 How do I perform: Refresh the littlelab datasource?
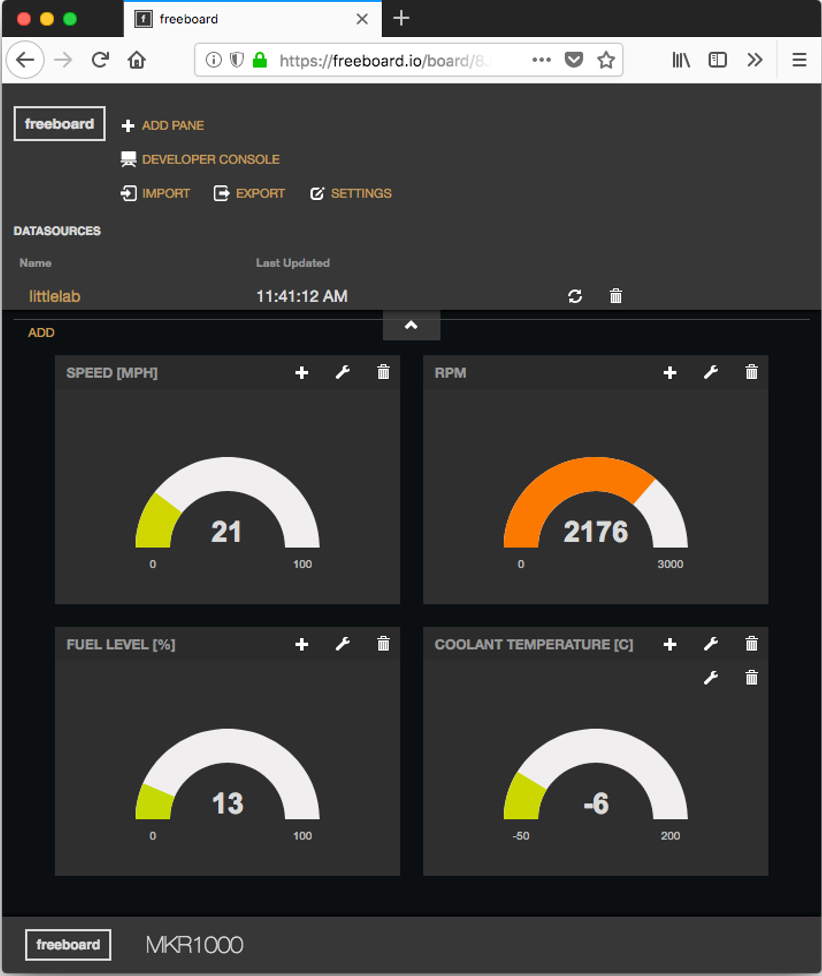click(x=575, y=296)
